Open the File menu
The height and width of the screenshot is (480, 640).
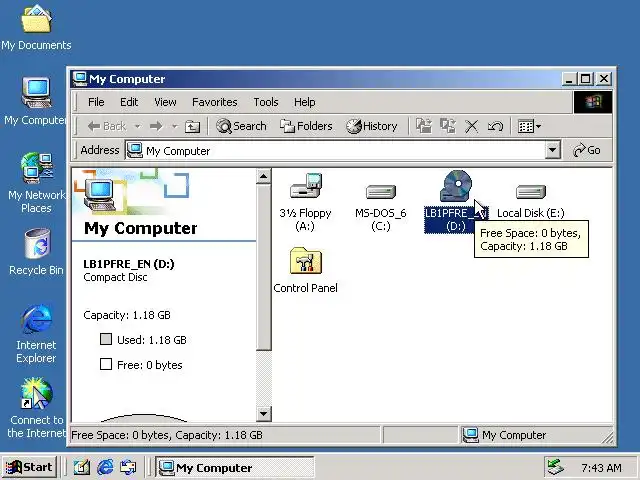point(96,102)
